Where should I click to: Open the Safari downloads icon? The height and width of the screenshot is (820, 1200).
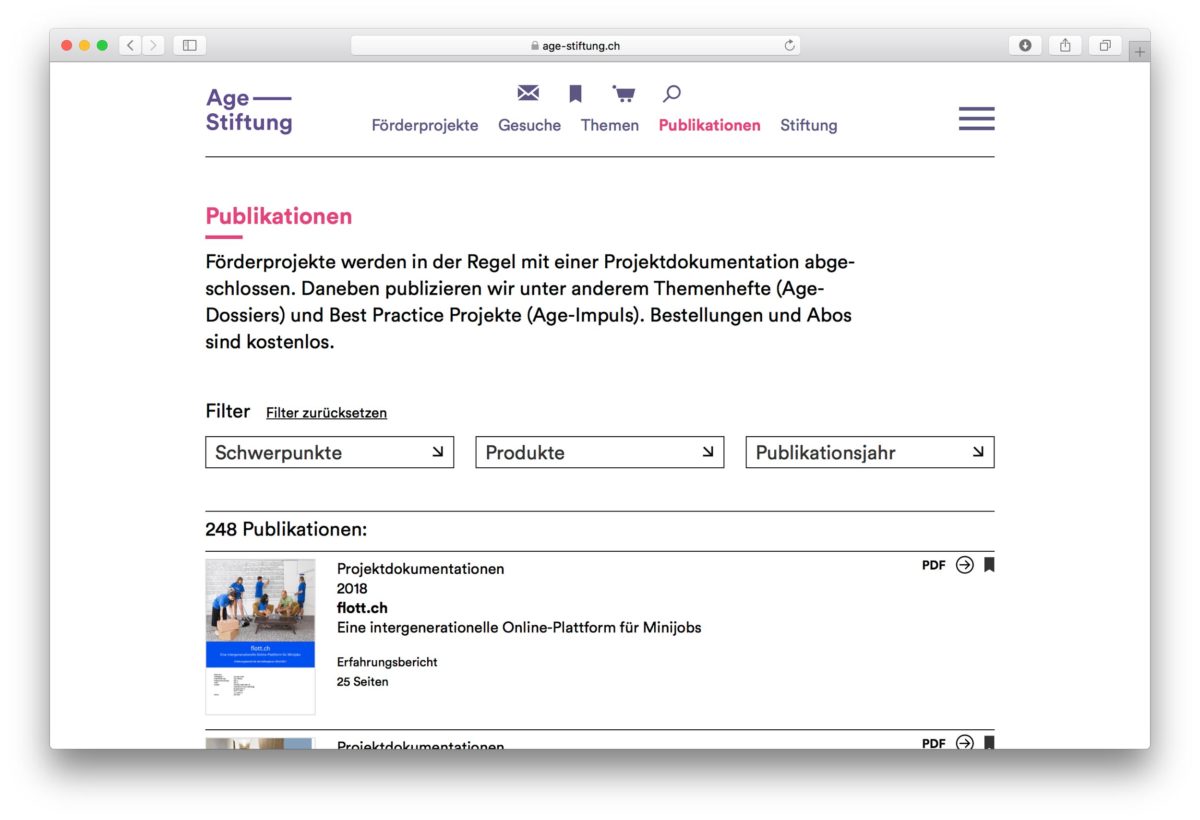[1025, 45]
